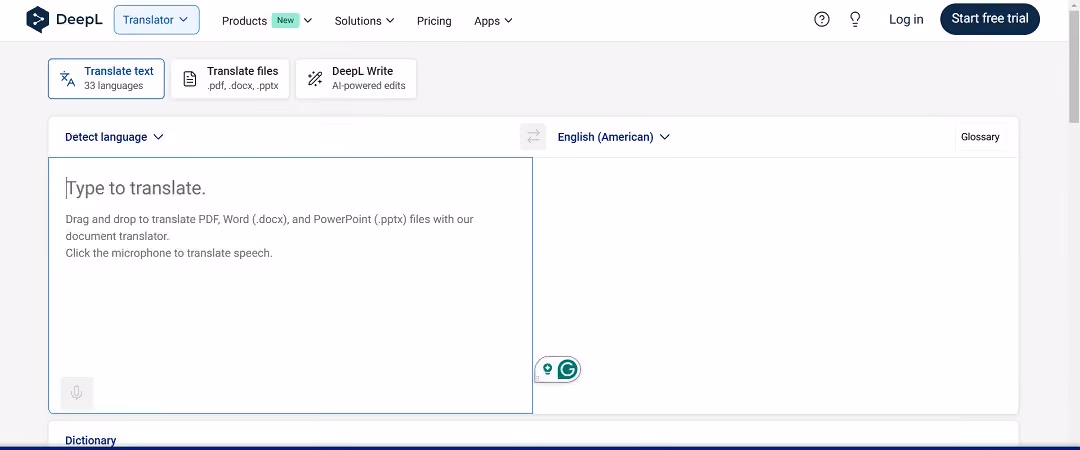Click into the Type to translate field
This screenshot has height=450, width=1080.
pos(290,285)
